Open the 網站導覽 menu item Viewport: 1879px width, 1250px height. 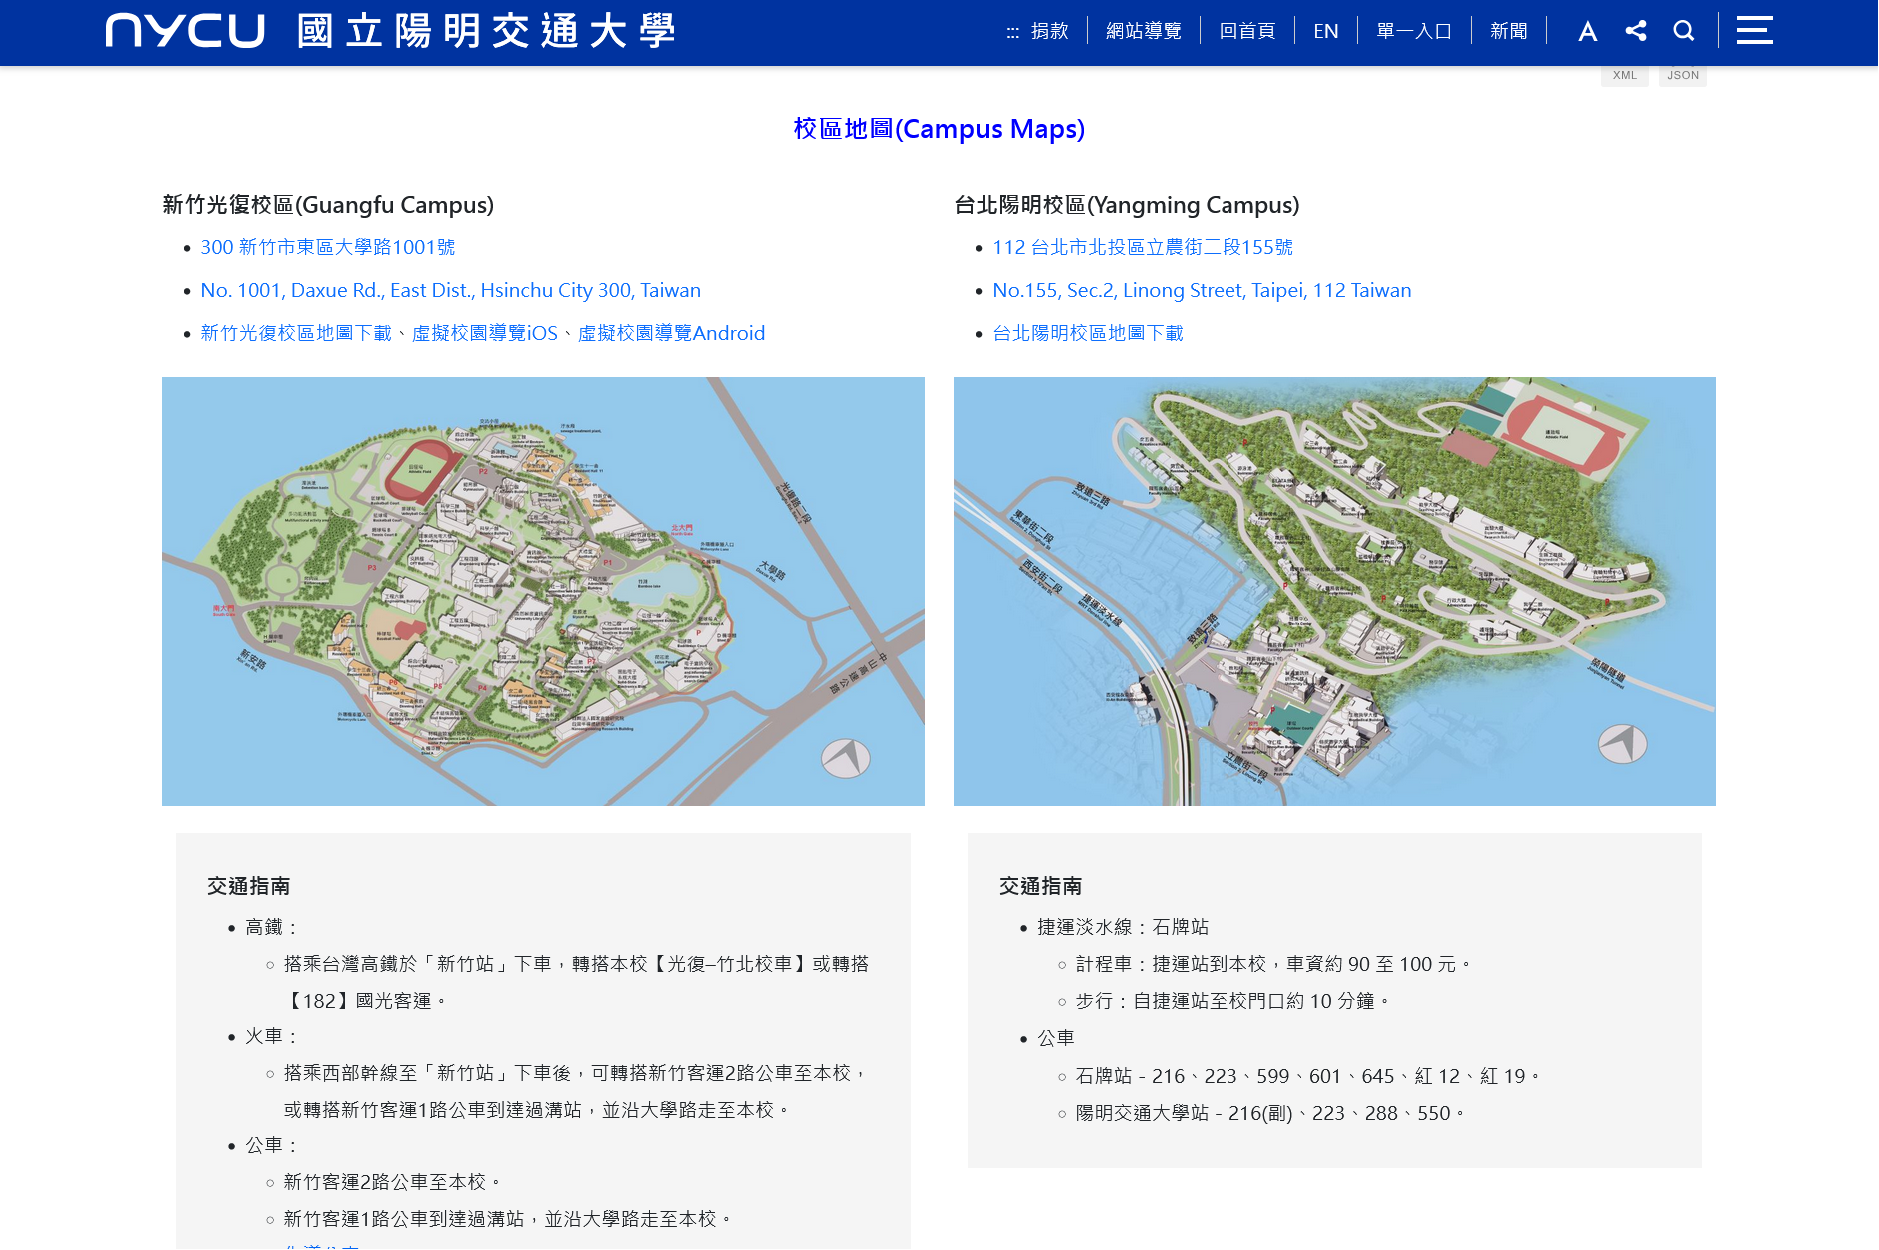(x=1144, y=31)
